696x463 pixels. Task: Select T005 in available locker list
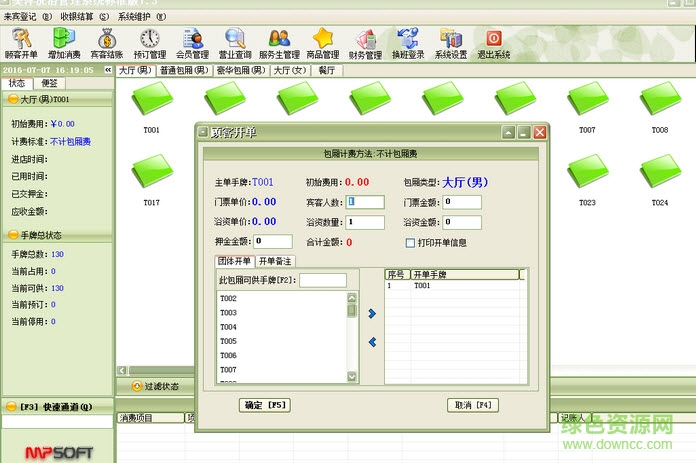[x=282, y=341]
